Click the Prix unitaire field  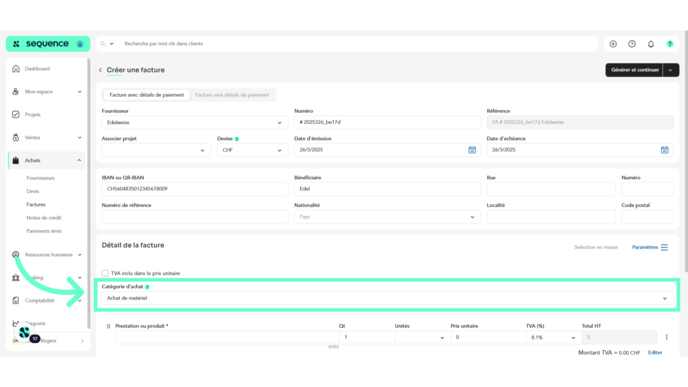point(488,337)
